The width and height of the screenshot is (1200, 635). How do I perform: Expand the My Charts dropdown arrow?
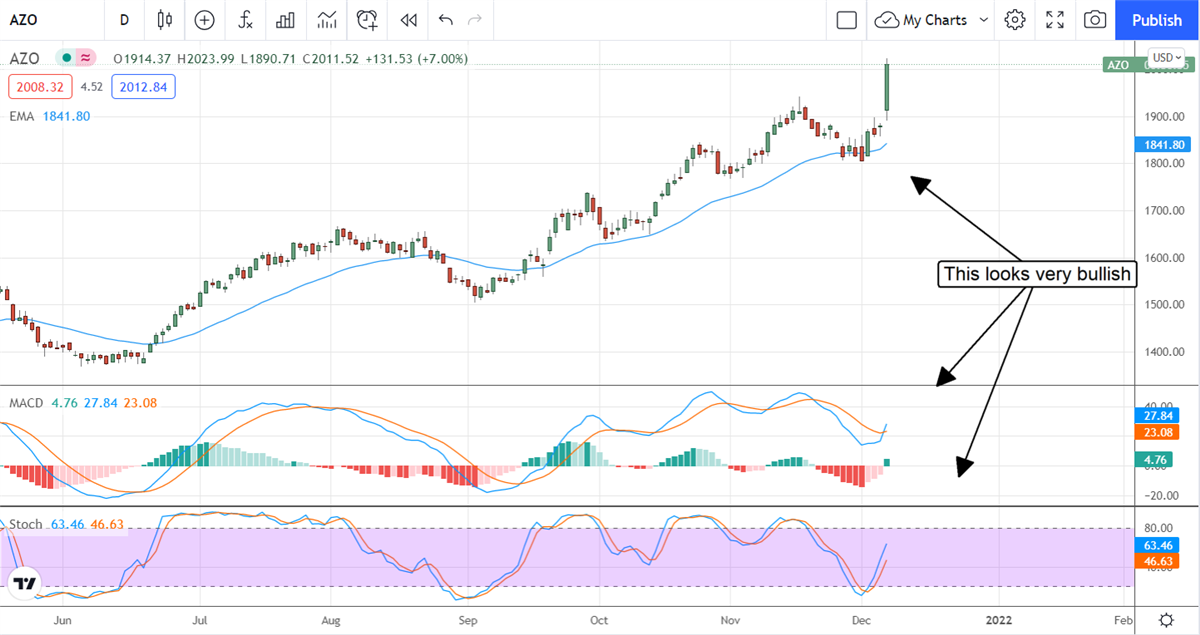click(984, 19)
